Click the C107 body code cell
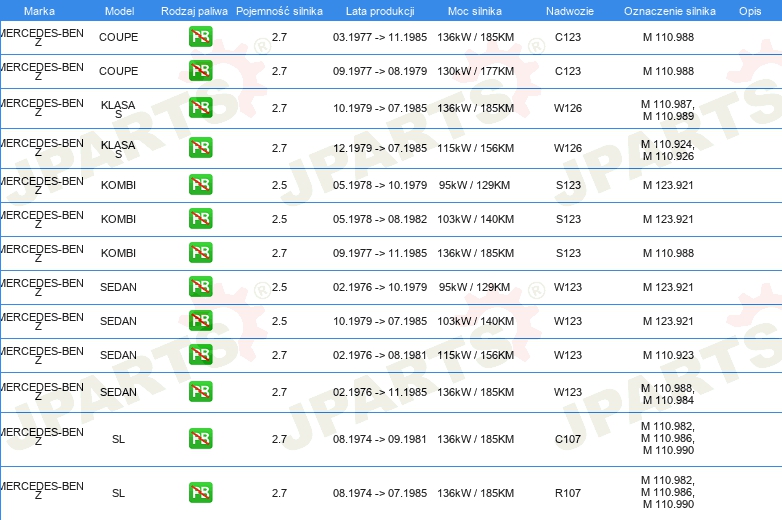782x520 pixels. (x=568, y=439)
